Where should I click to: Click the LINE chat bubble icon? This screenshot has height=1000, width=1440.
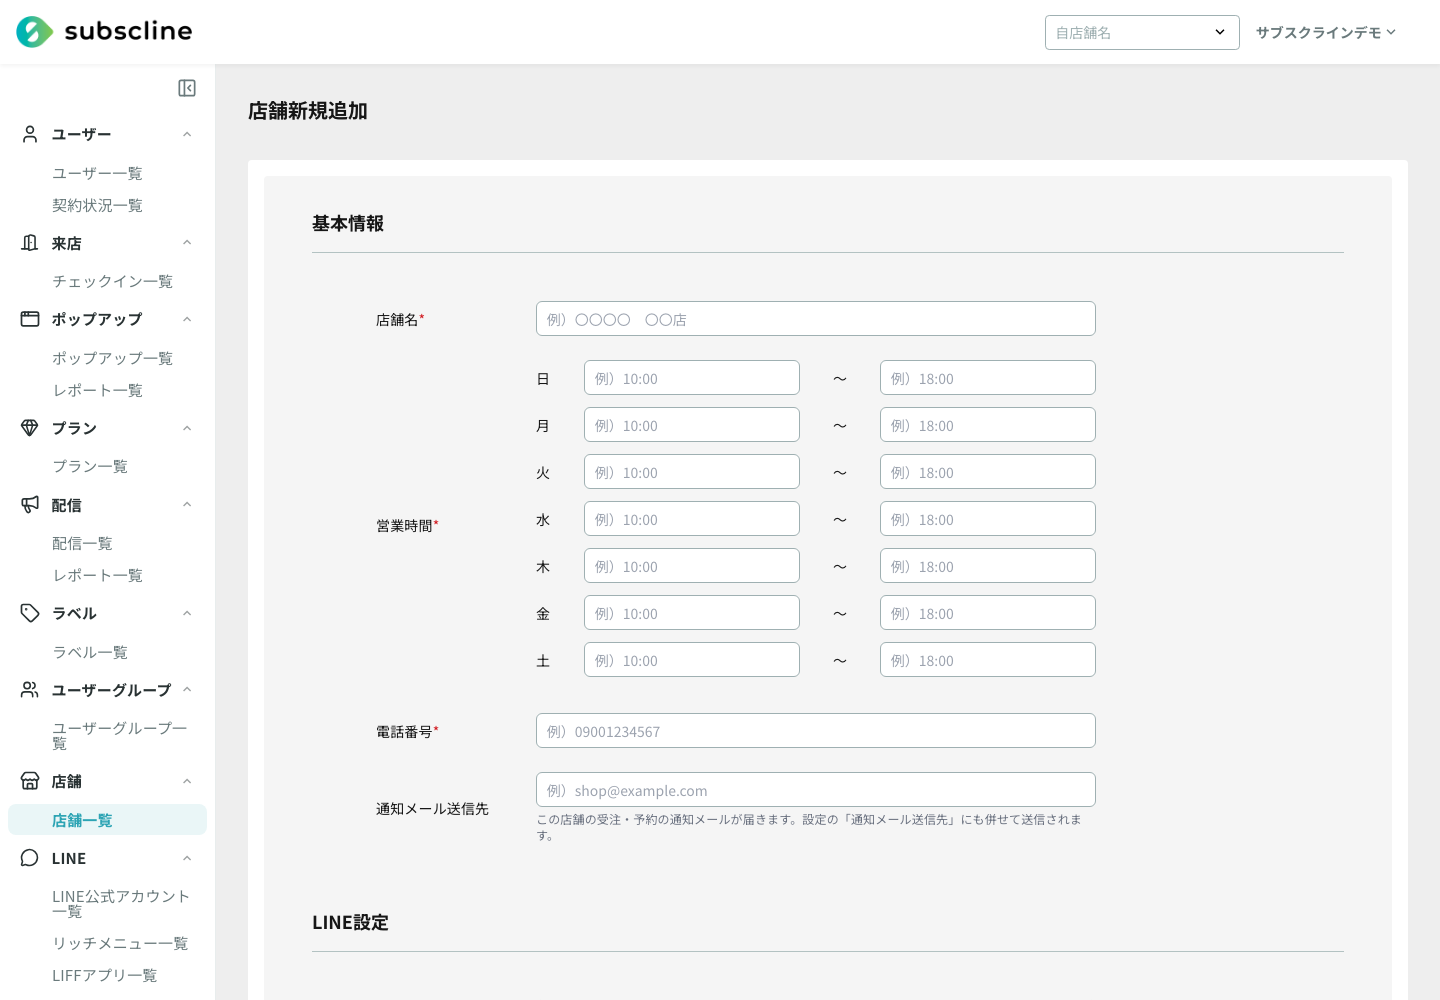(x=30, y=858)
